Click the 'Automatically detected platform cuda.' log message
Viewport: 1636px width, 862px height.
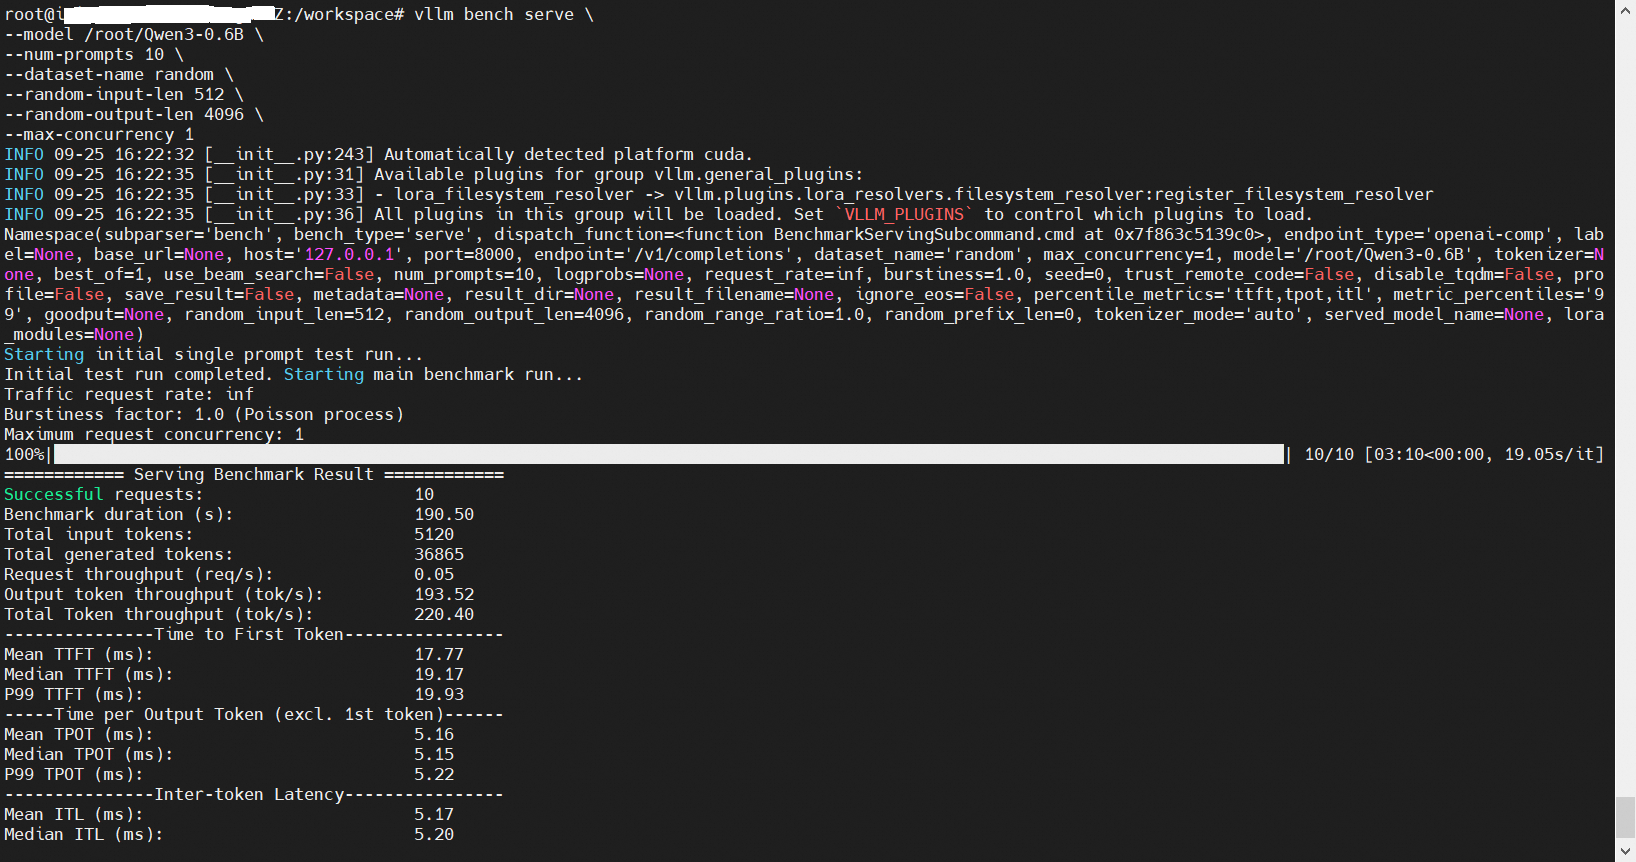(568, 155)
